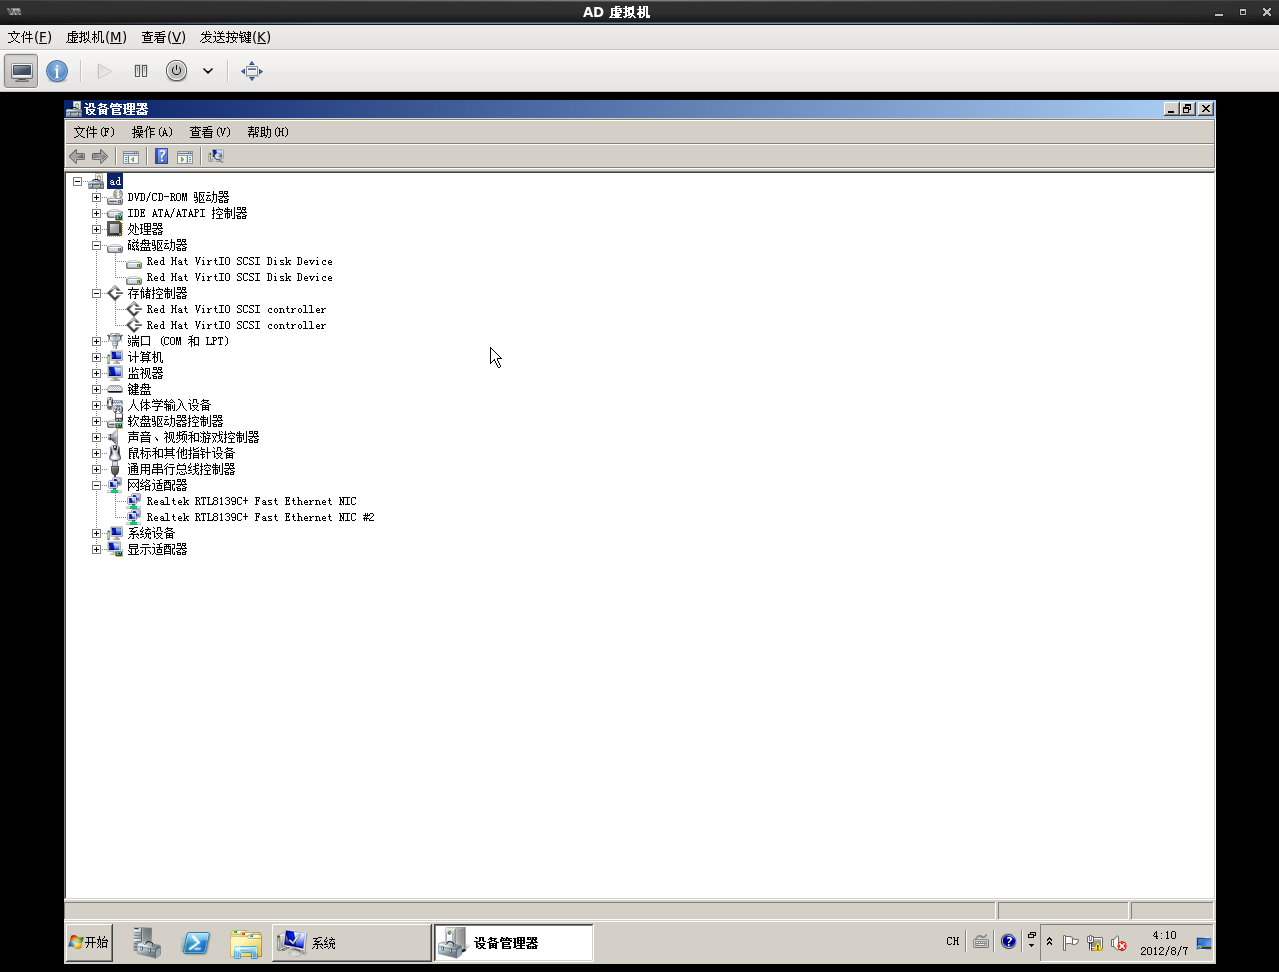The height and width of the screenshot is (972, 1279).
Task: Click the Run virtual machine play button
Action: coord(104,71)
